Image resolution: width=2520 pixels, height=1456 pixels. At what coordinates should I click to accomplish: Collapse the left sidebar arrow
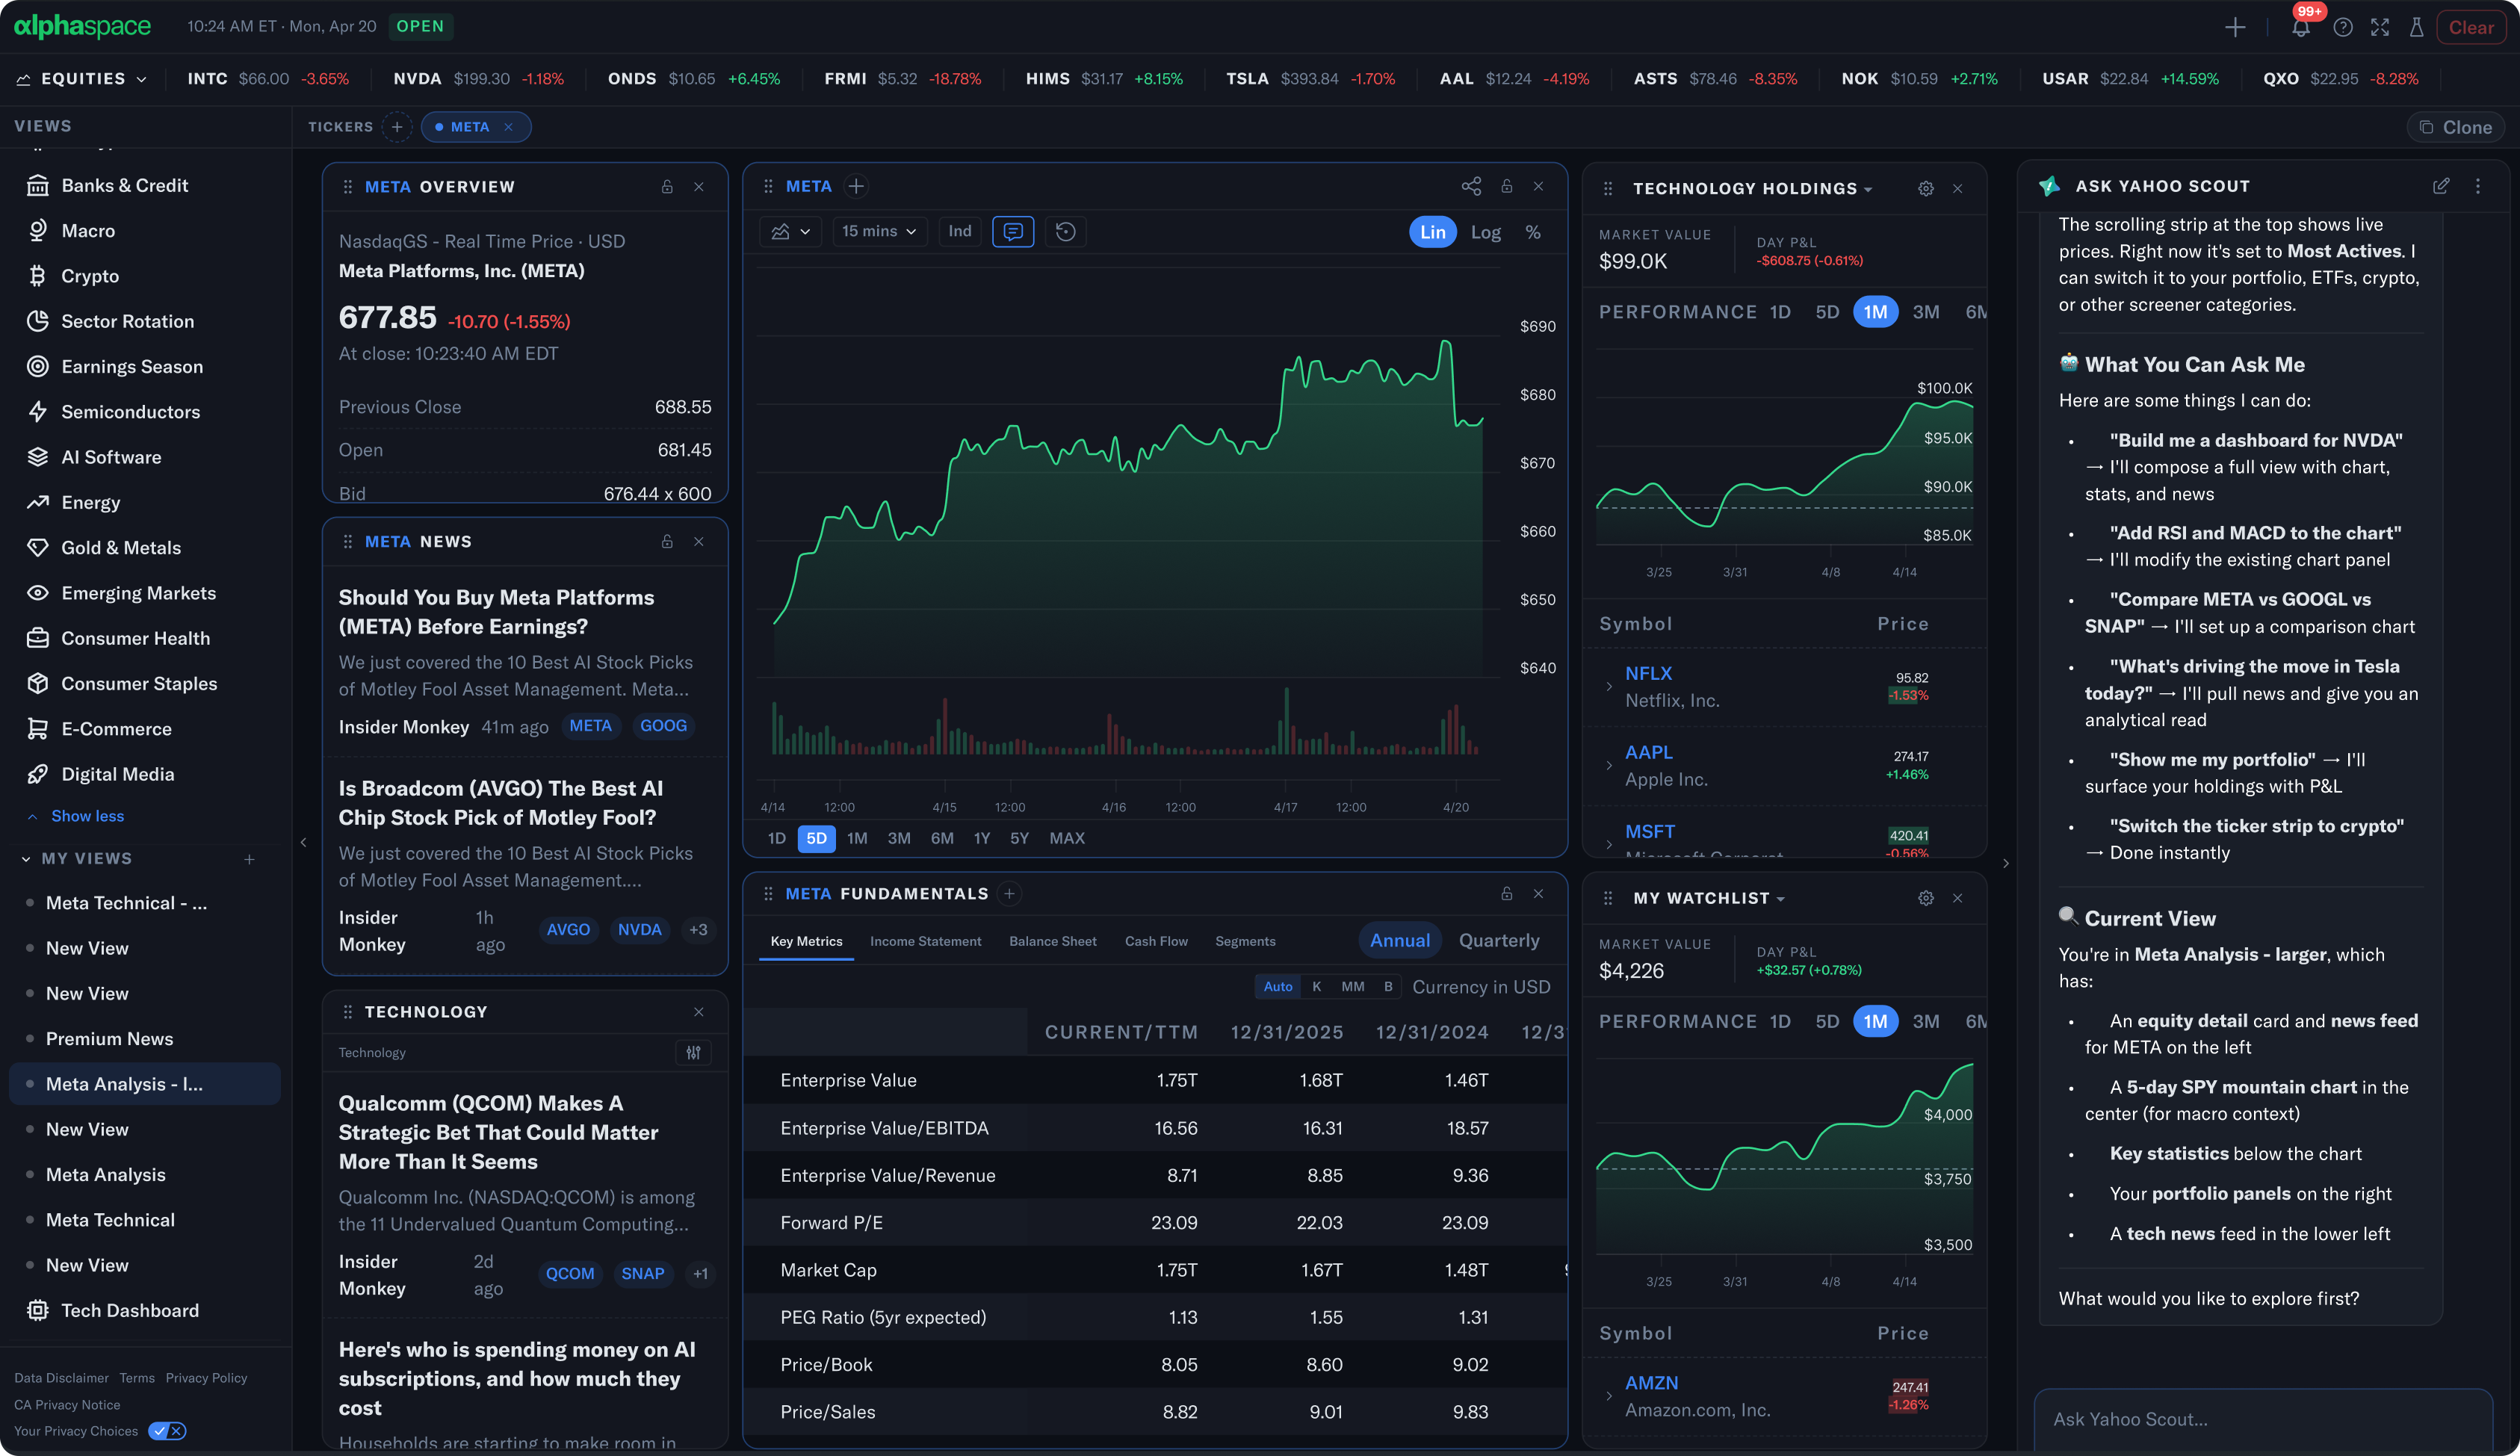[x=303, y=842]
